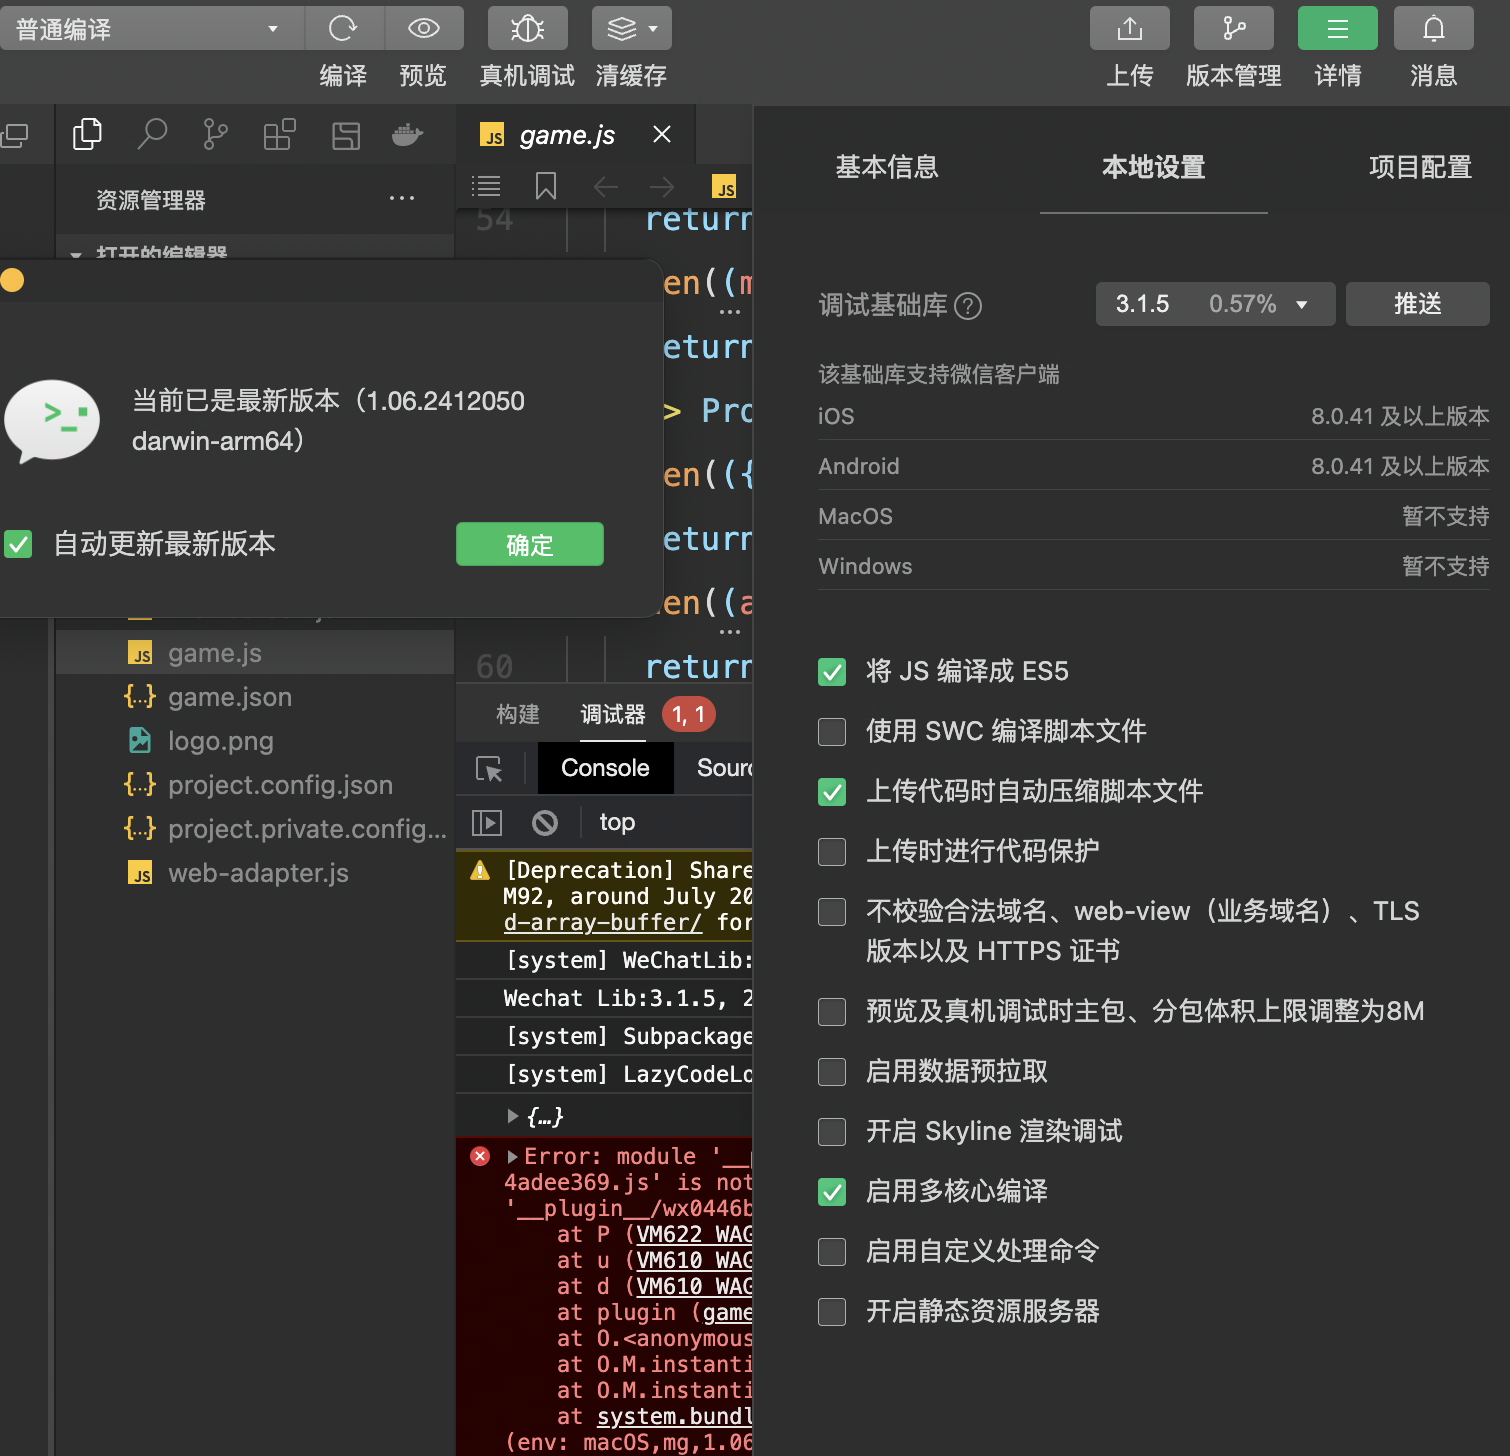Viewport: 1510px width, 1456px height.
Task: Toggle the details panel icon
Action: coord(1338,28)
